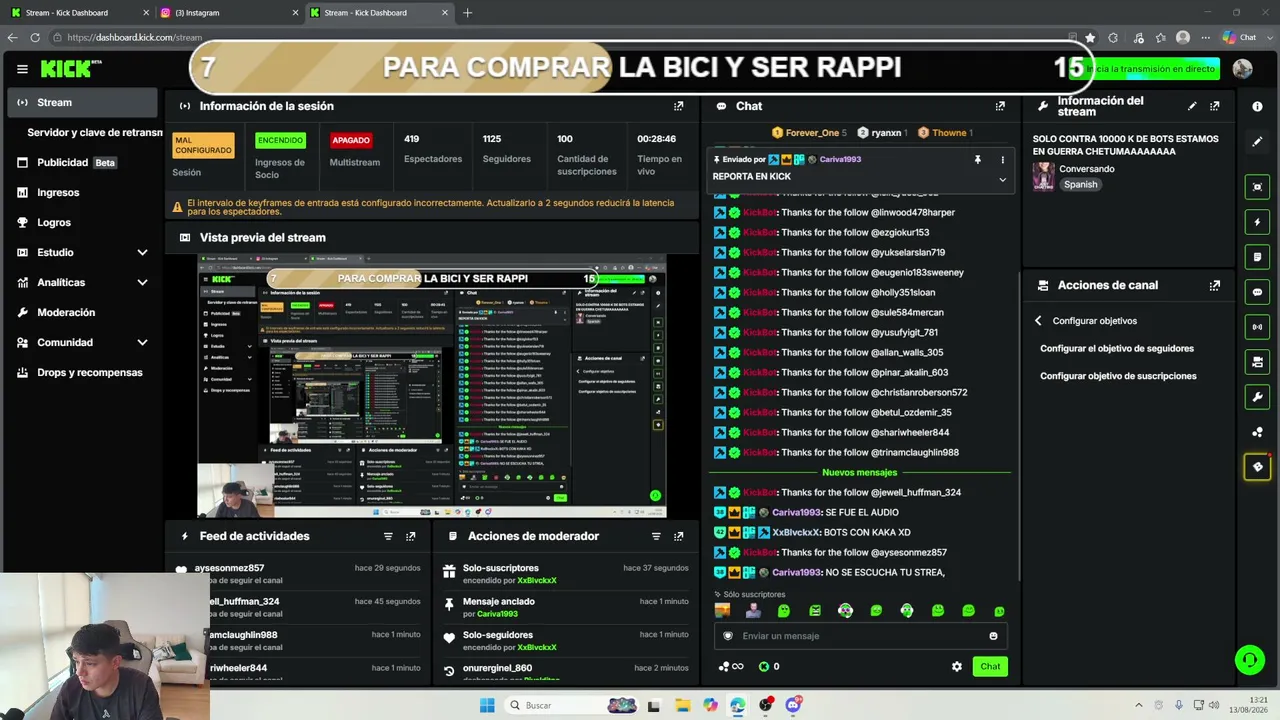Image resolution: width=1280 pixels, height=720 pixels.
Task: Pop out the Información de la sesión panel
Action: coord(679,106)
